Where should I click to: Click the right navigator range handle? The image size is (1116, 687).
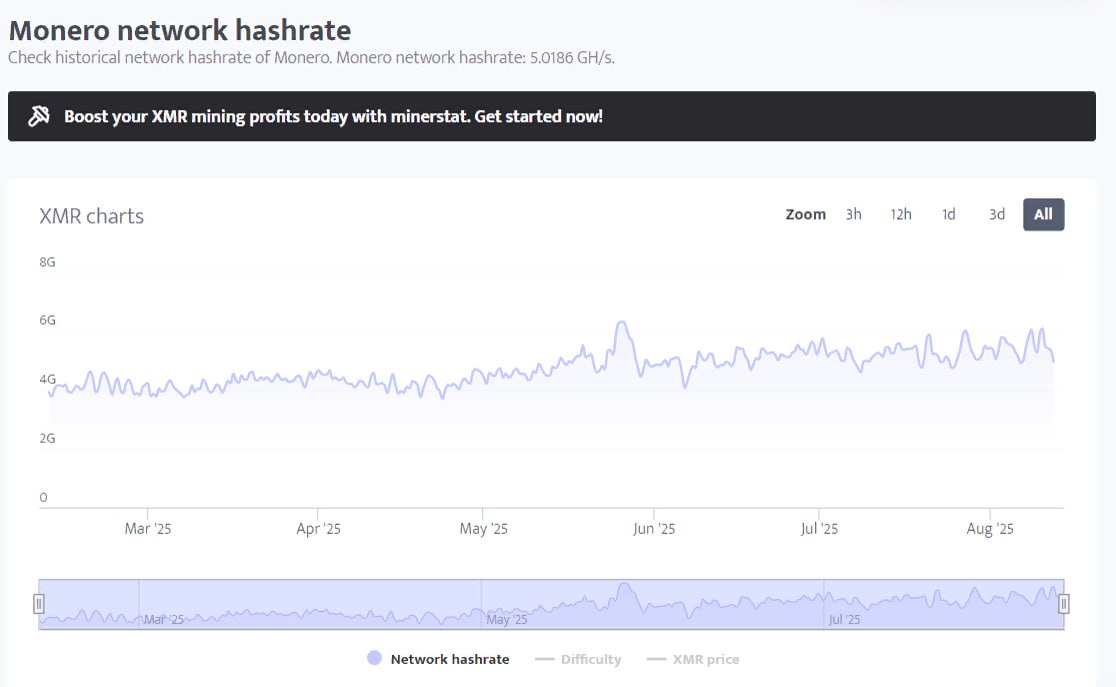point(1063,604)
